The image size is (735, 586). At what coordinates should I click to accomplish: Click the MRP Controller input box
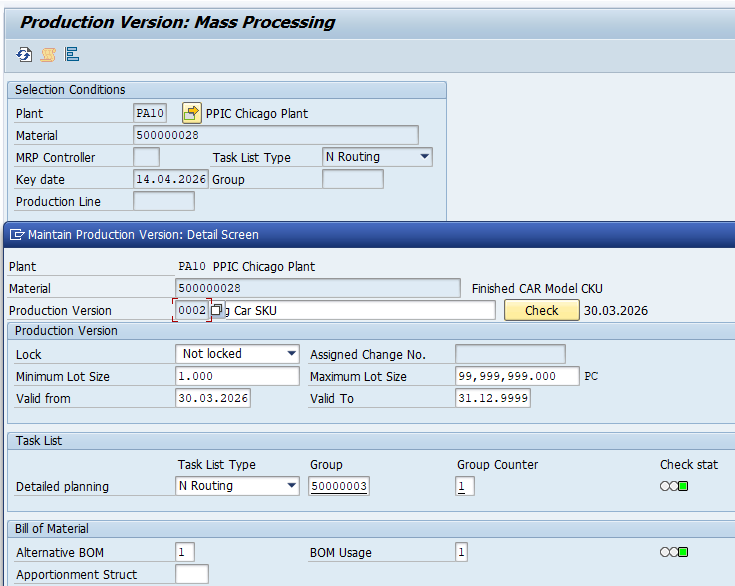point(146,157)
